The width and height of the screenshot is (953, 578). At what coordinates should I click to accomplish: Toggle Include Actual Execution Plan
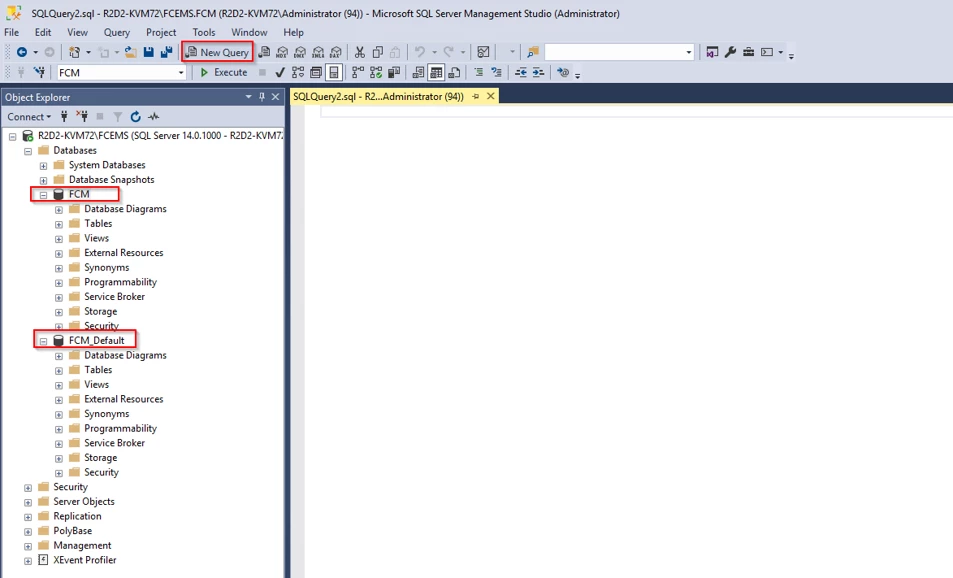(x=358, y=72)
